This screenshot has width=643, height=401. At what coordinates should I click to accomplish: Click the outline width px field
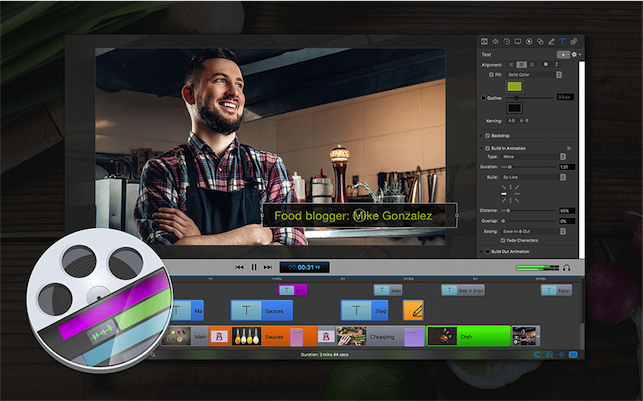pos(565,97)
